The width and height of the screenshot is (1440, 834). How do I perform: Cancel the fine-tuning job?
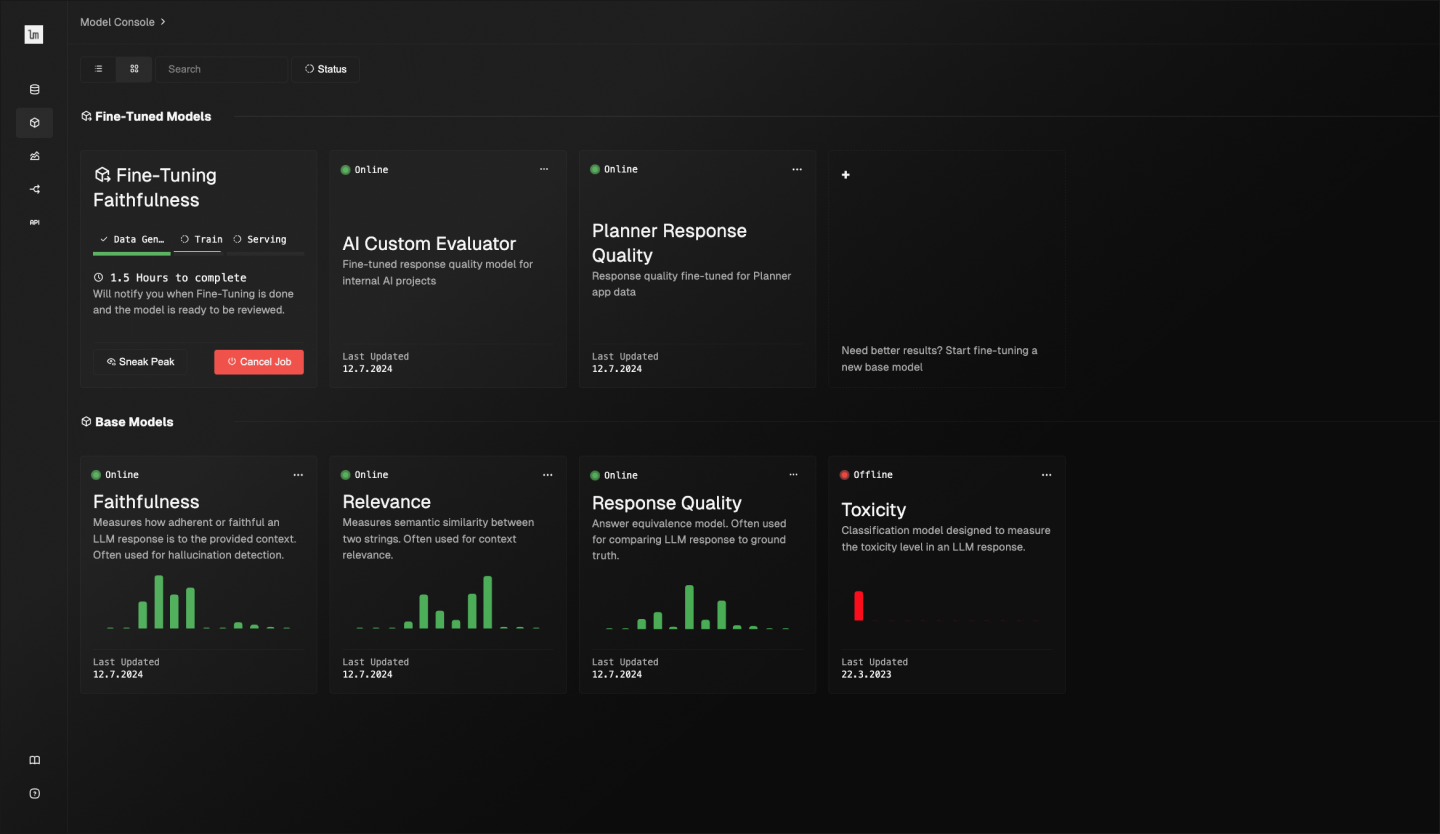259,362
